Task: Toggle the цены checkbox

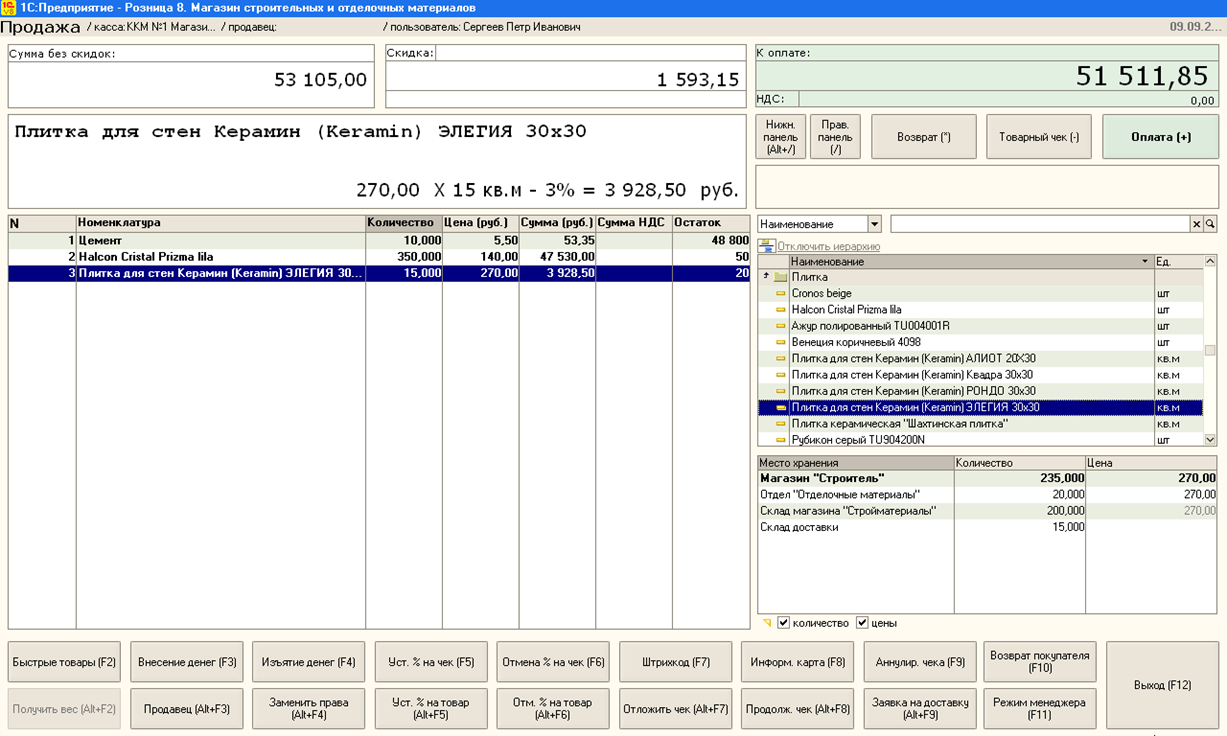Action: pyautogui.click(x=862, y=623)
